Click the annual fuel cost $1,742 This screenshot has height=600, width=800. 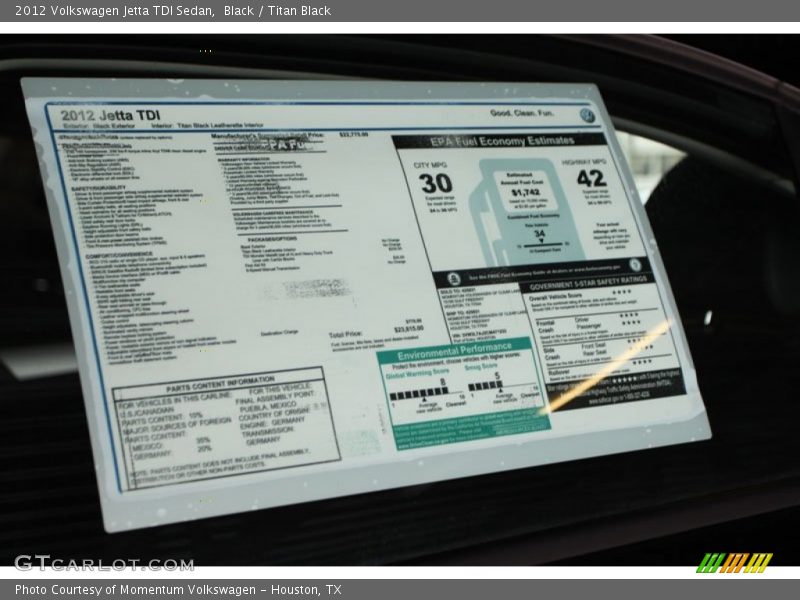tap(526, 192)
